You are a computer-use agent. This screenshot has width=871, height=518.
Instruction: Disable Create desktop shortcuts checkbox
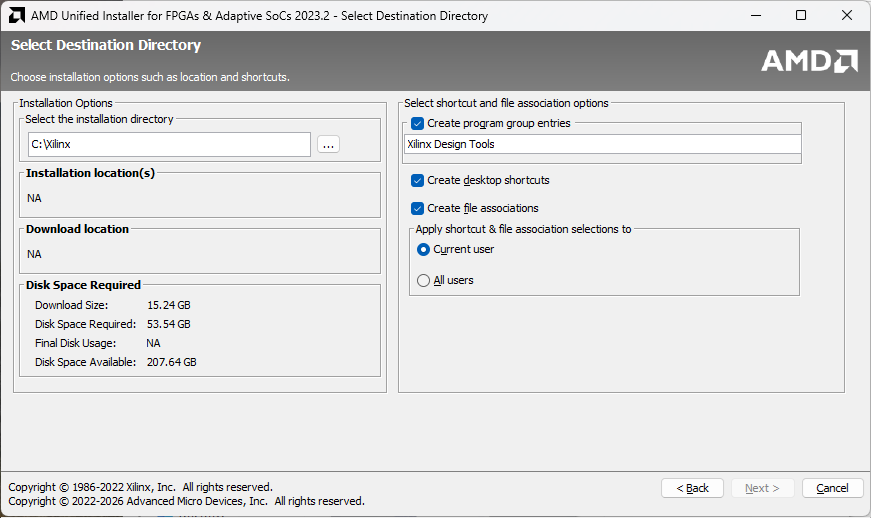pyautogui.click(x=418, y=181)
